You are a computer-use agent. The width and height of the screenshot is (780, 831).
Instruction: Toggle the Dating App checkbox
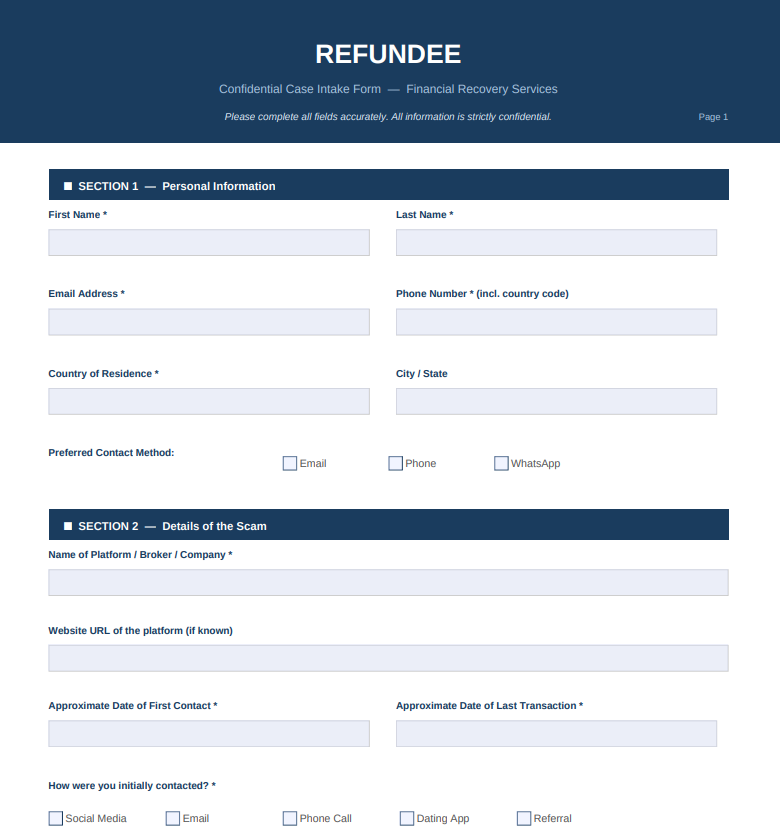pyautogui.click(x=407, y=818)
